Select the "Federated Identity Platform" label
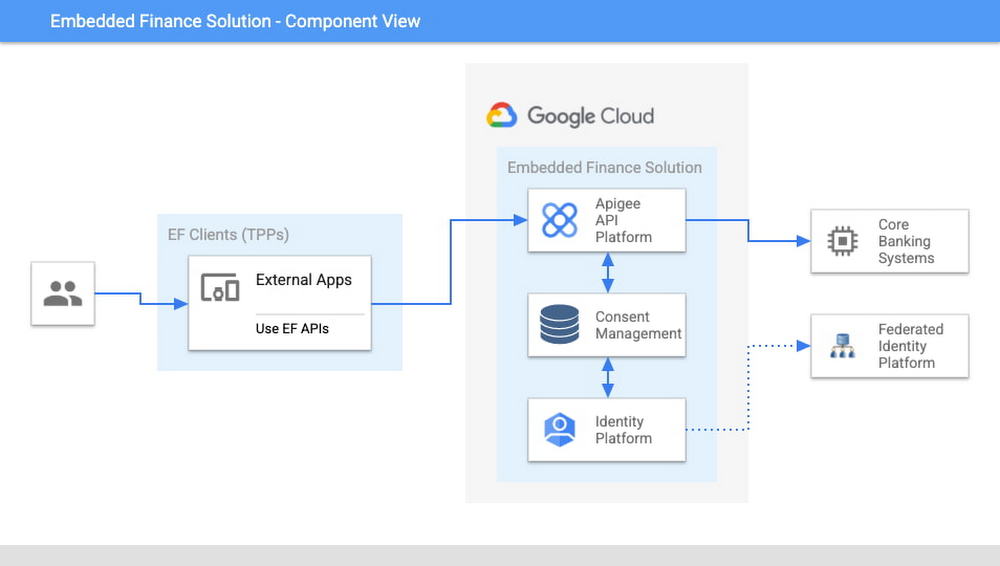1000x566 pixels. (910, 346)
